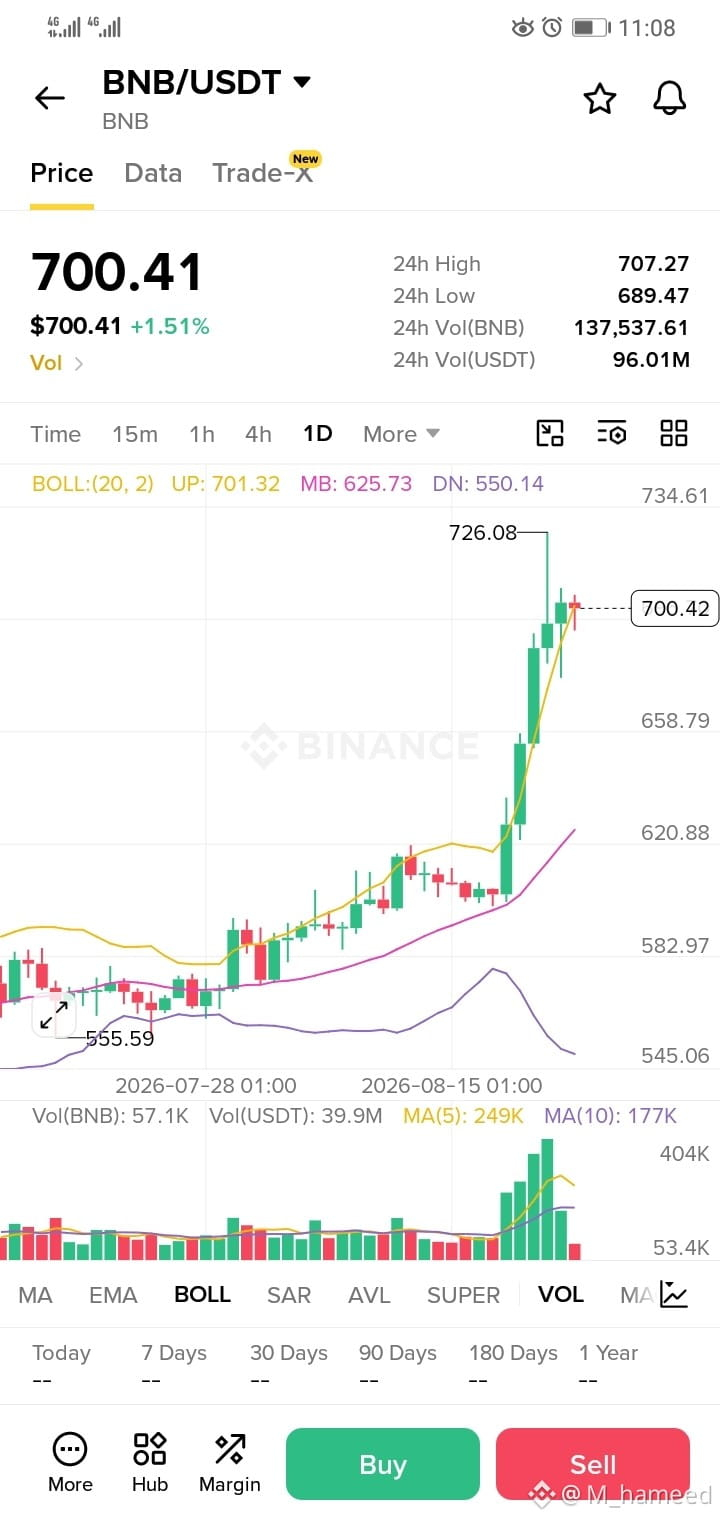Open BNB/USDT pair dropdown arrow

301,82
